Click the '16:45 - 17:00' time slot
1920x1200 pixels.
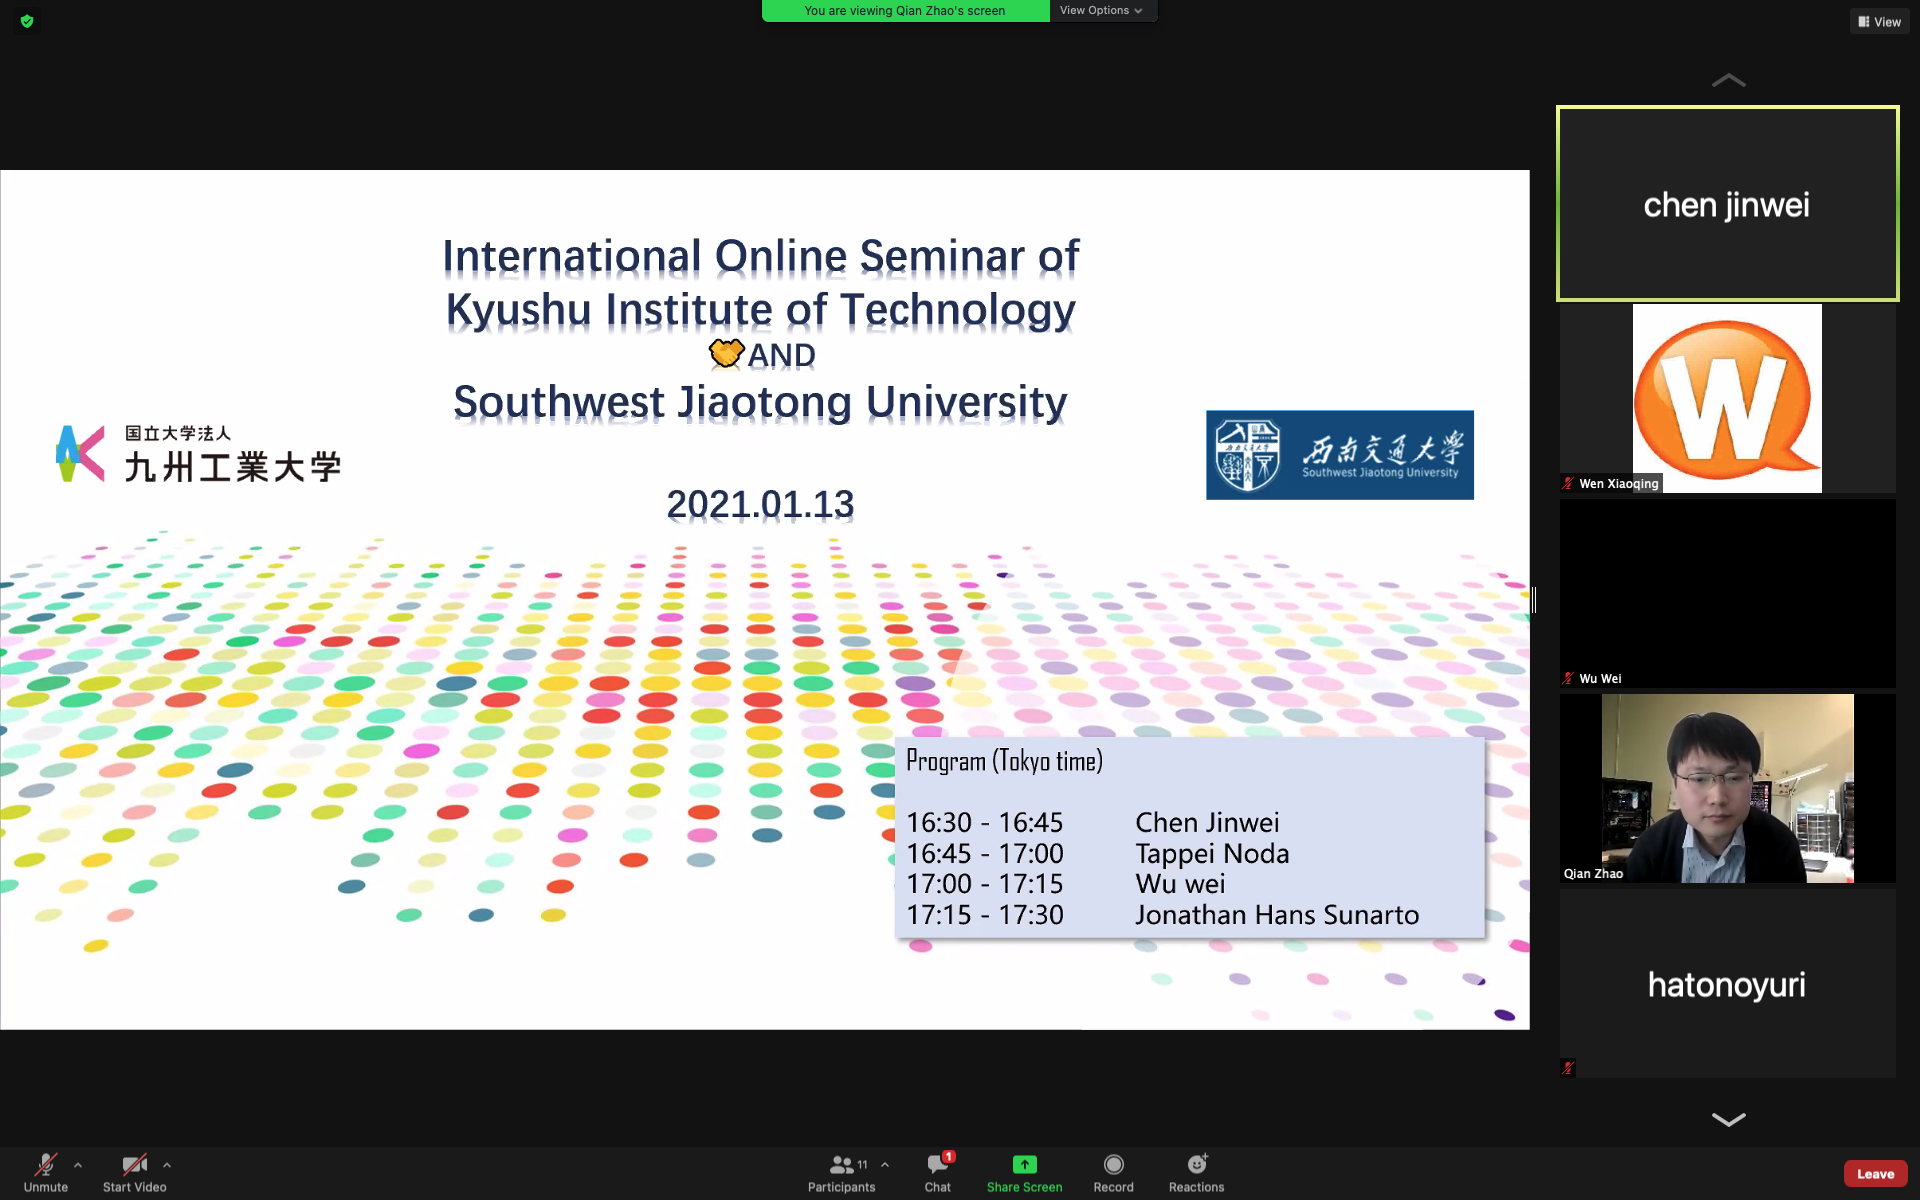[985, 853]
